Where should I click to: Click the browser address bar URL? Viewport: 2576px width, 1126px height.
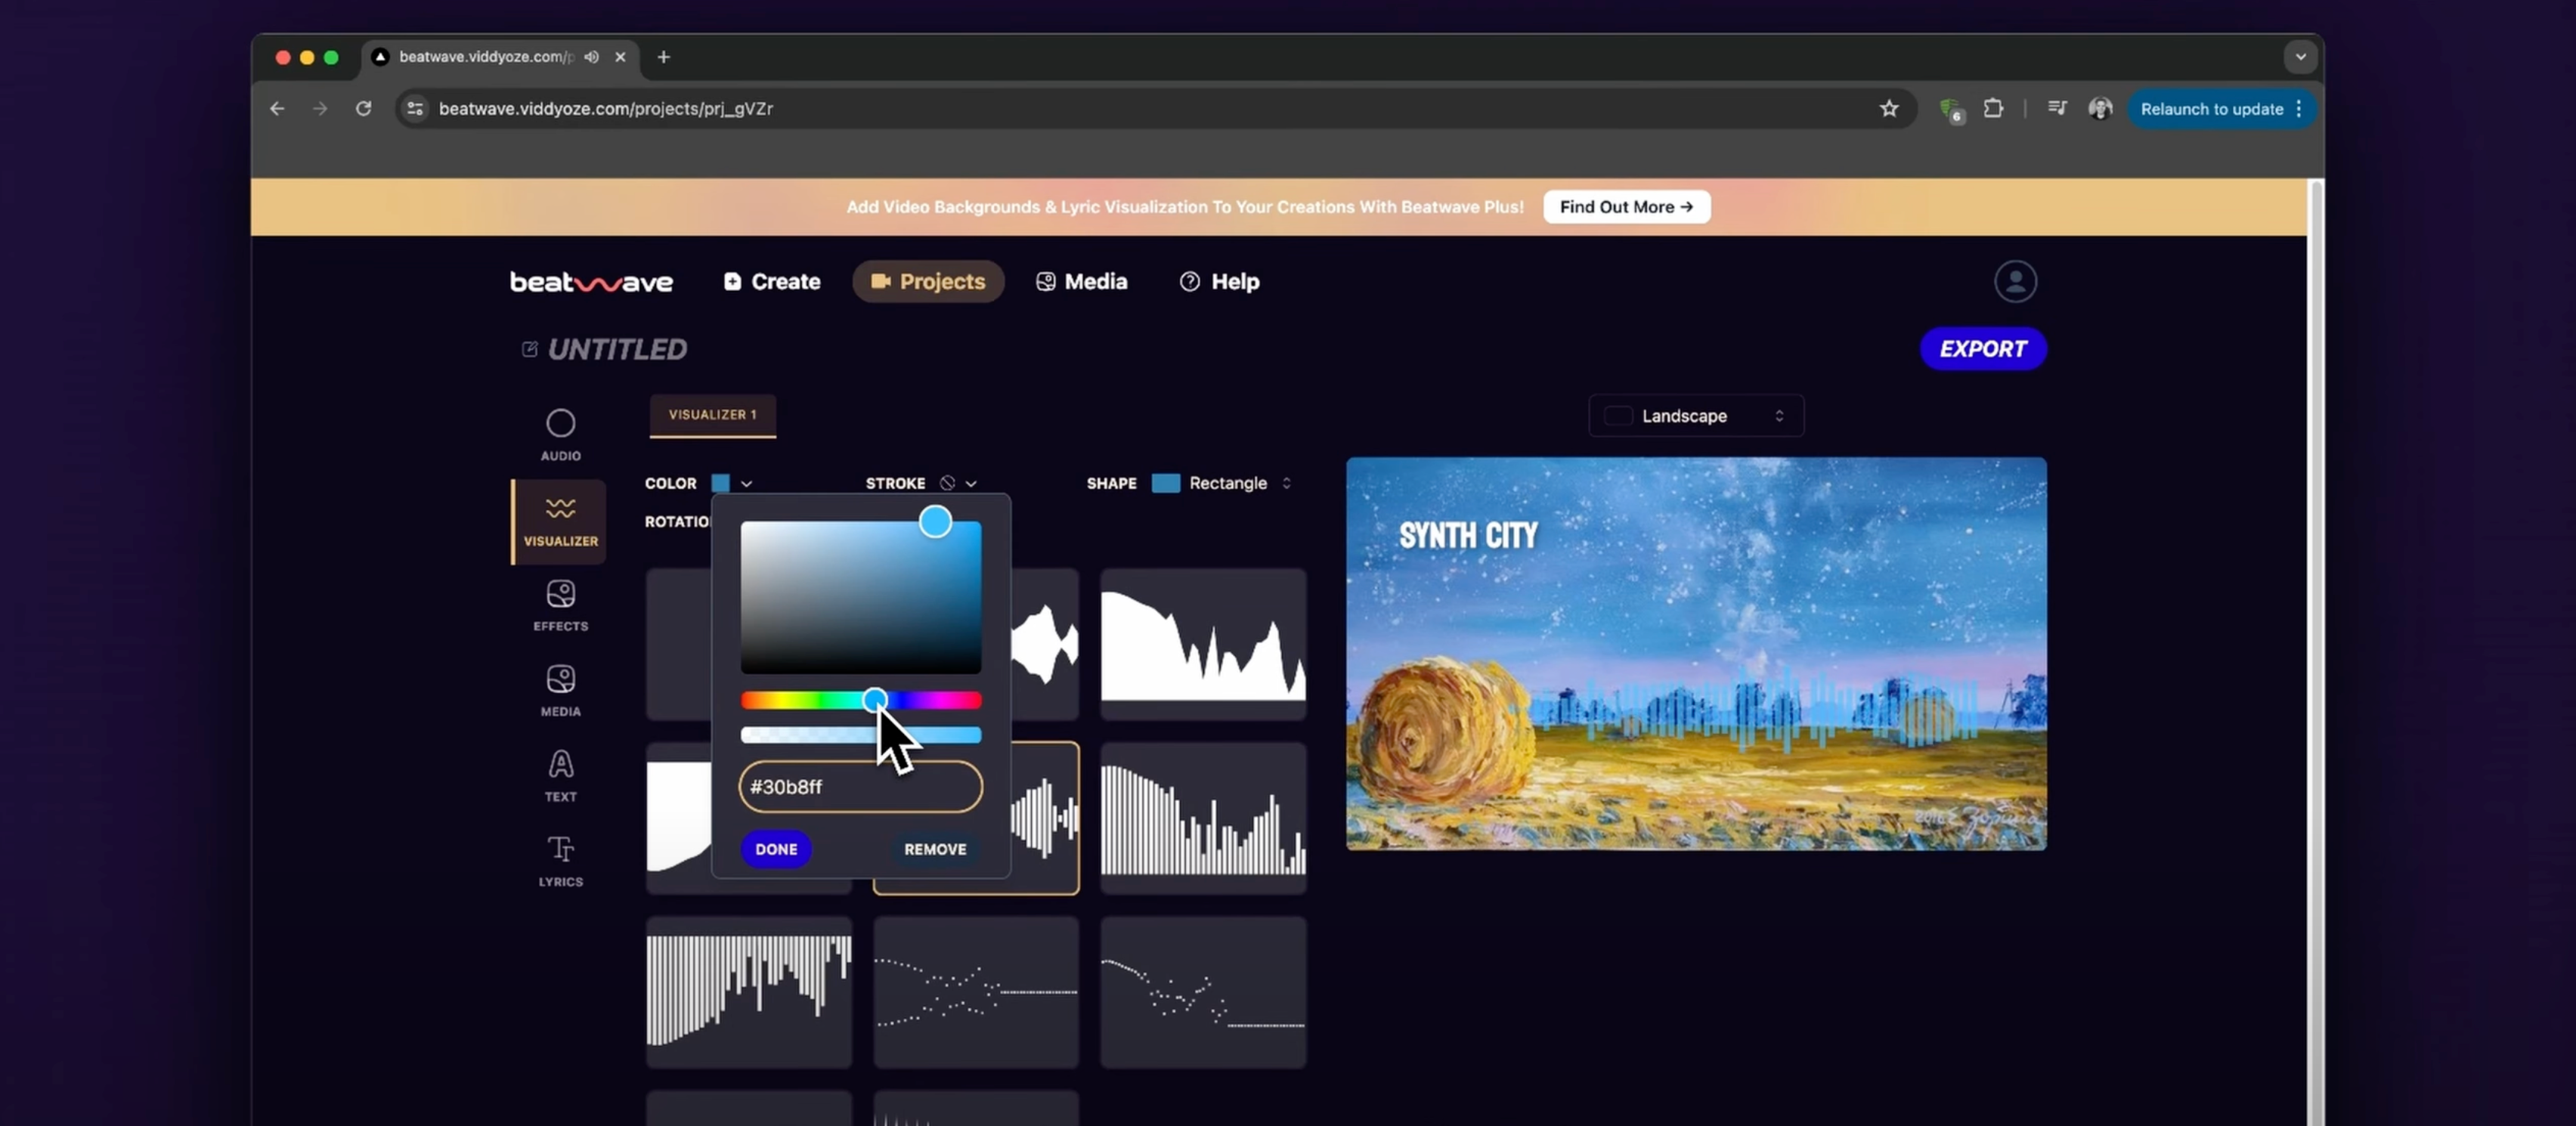pyautogui.click(x=605, y=108)
